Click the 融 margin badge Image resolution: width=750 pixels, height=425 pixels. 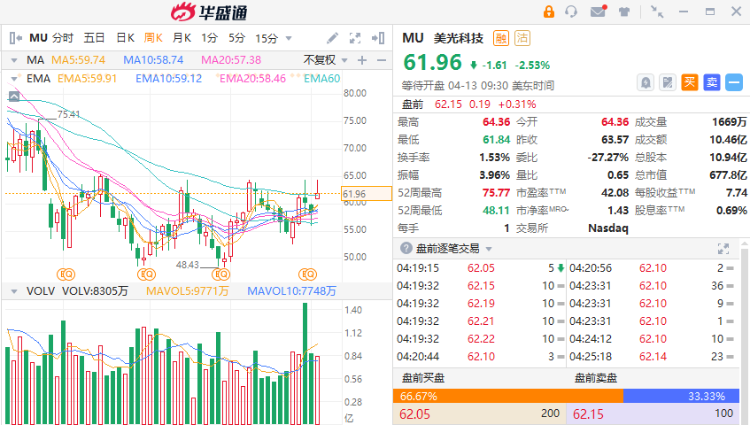coord(501,38)
